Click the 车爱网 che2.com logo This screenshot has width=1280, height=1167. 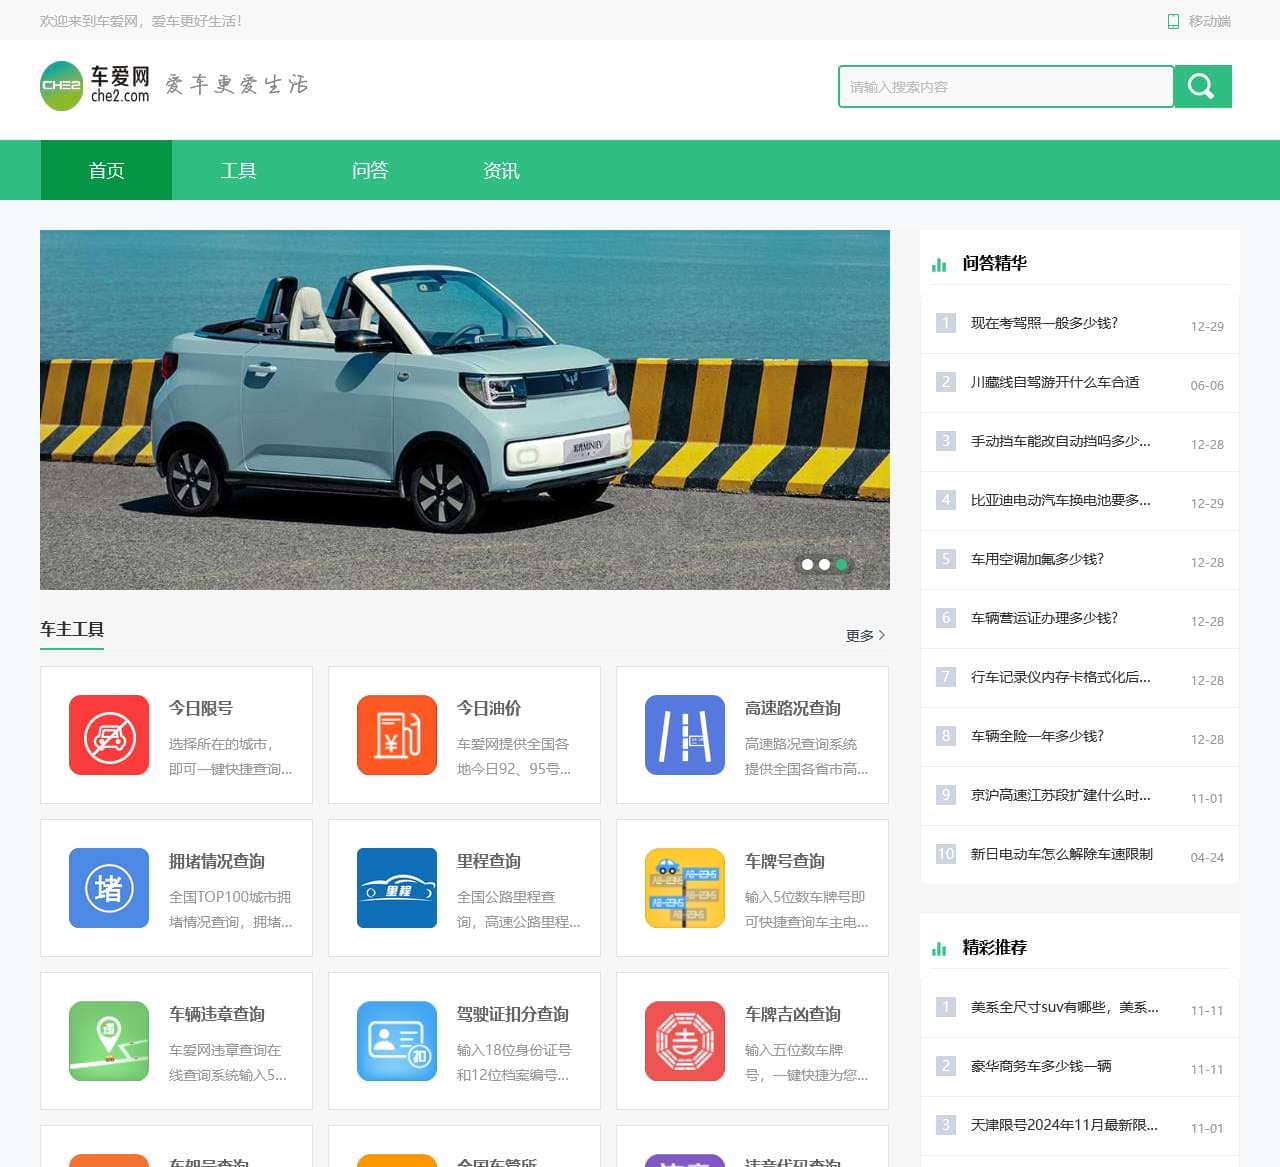[95, 85]
